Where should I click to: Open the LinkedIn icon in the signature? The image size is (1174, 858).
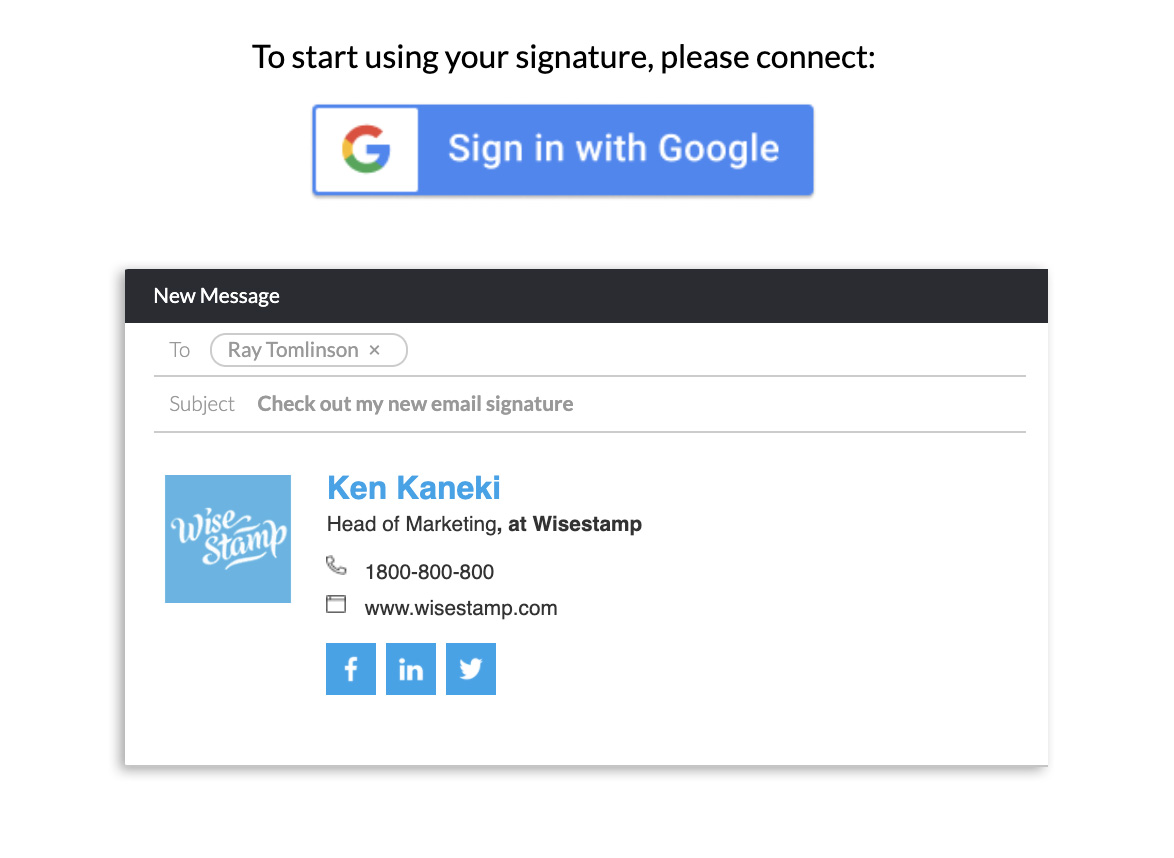tap(410, 669)
